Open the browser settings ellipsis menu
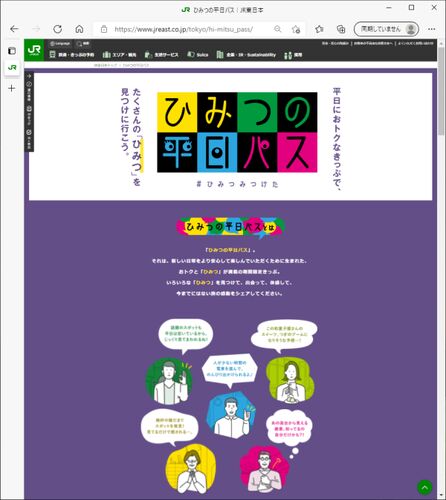446x500 pixels. tap(432, 29)
